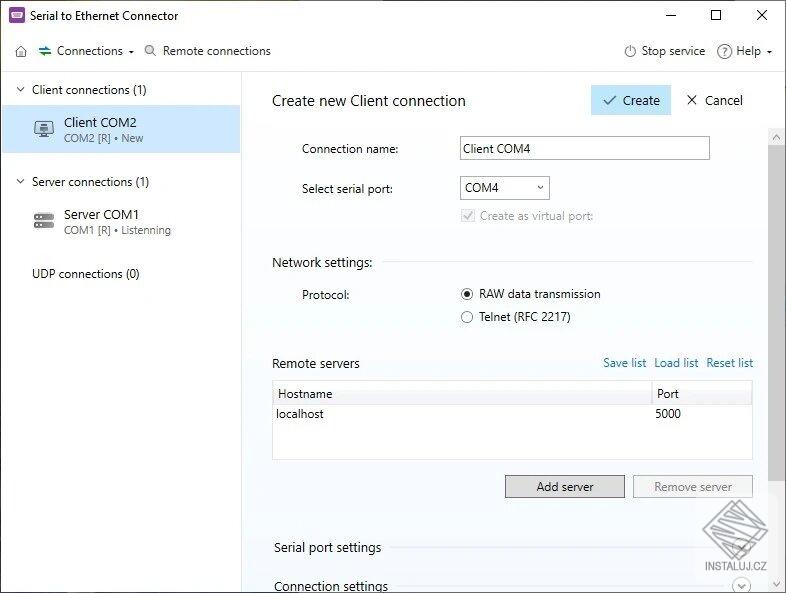The width and height of the screenshot is (786, 593).
Task: Select the Client COM2 connection icon
Action: 44,129
